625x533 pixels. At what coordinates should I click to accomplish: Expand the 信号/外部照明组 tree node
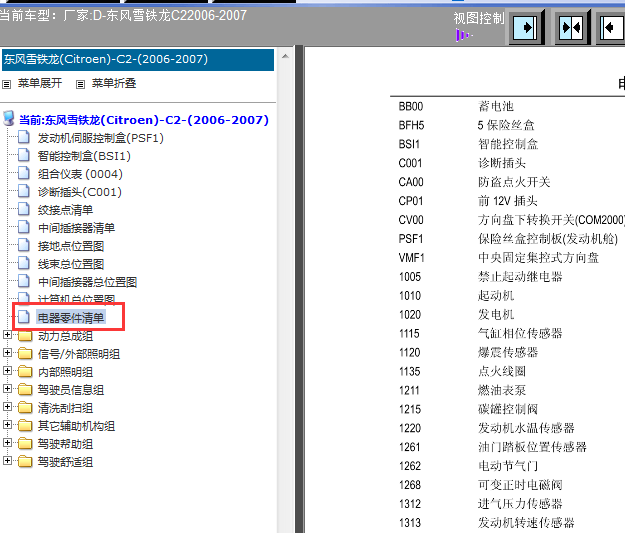[7, 352]
